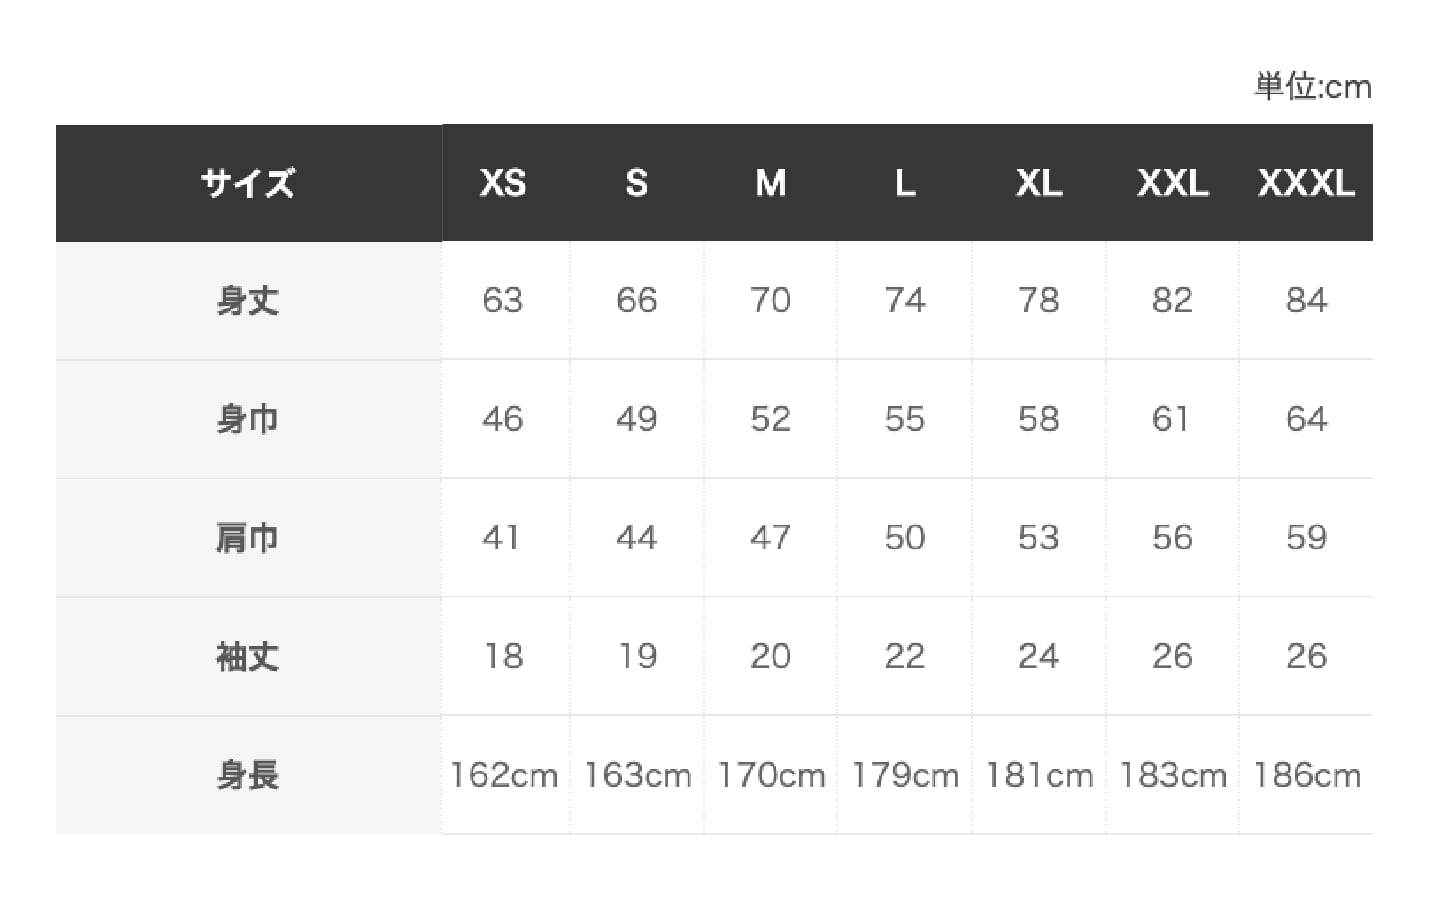The width and height of the screenshot is (1446, 920).
Task: Select the 63 cell under XS
Action: click(x=502, y=300)
